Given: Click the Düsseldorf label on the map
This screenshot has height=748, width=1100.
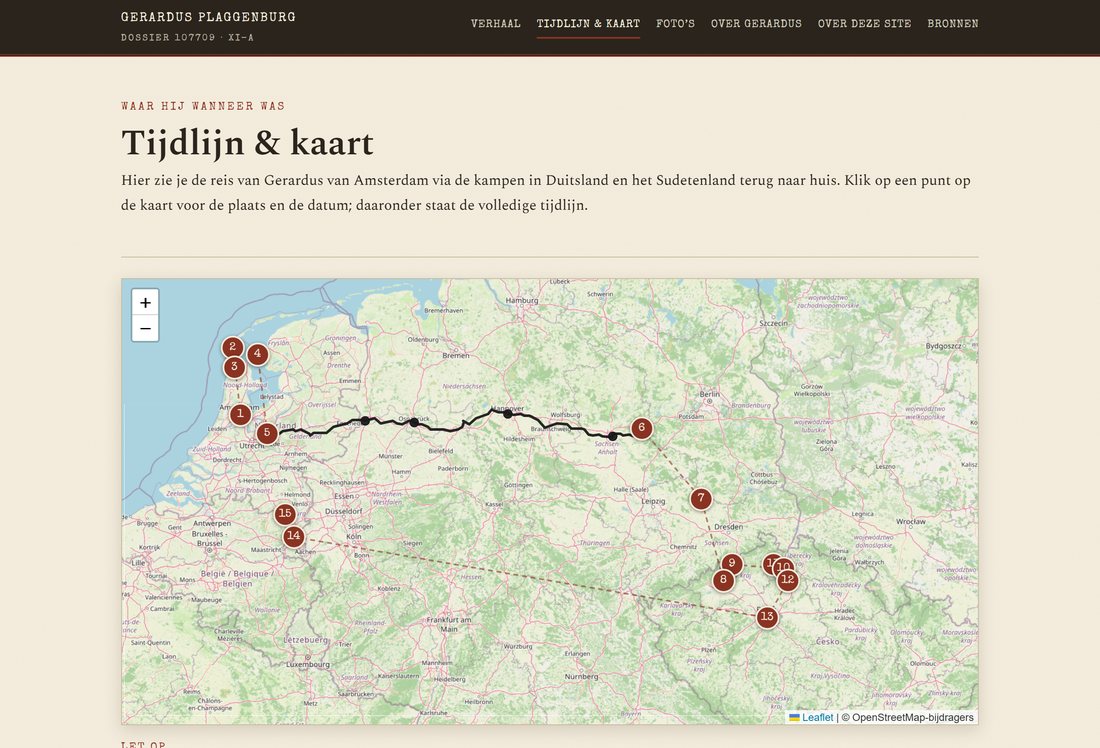Looking at the screenshot, I should pyautogui.click(x=344, y=512).
